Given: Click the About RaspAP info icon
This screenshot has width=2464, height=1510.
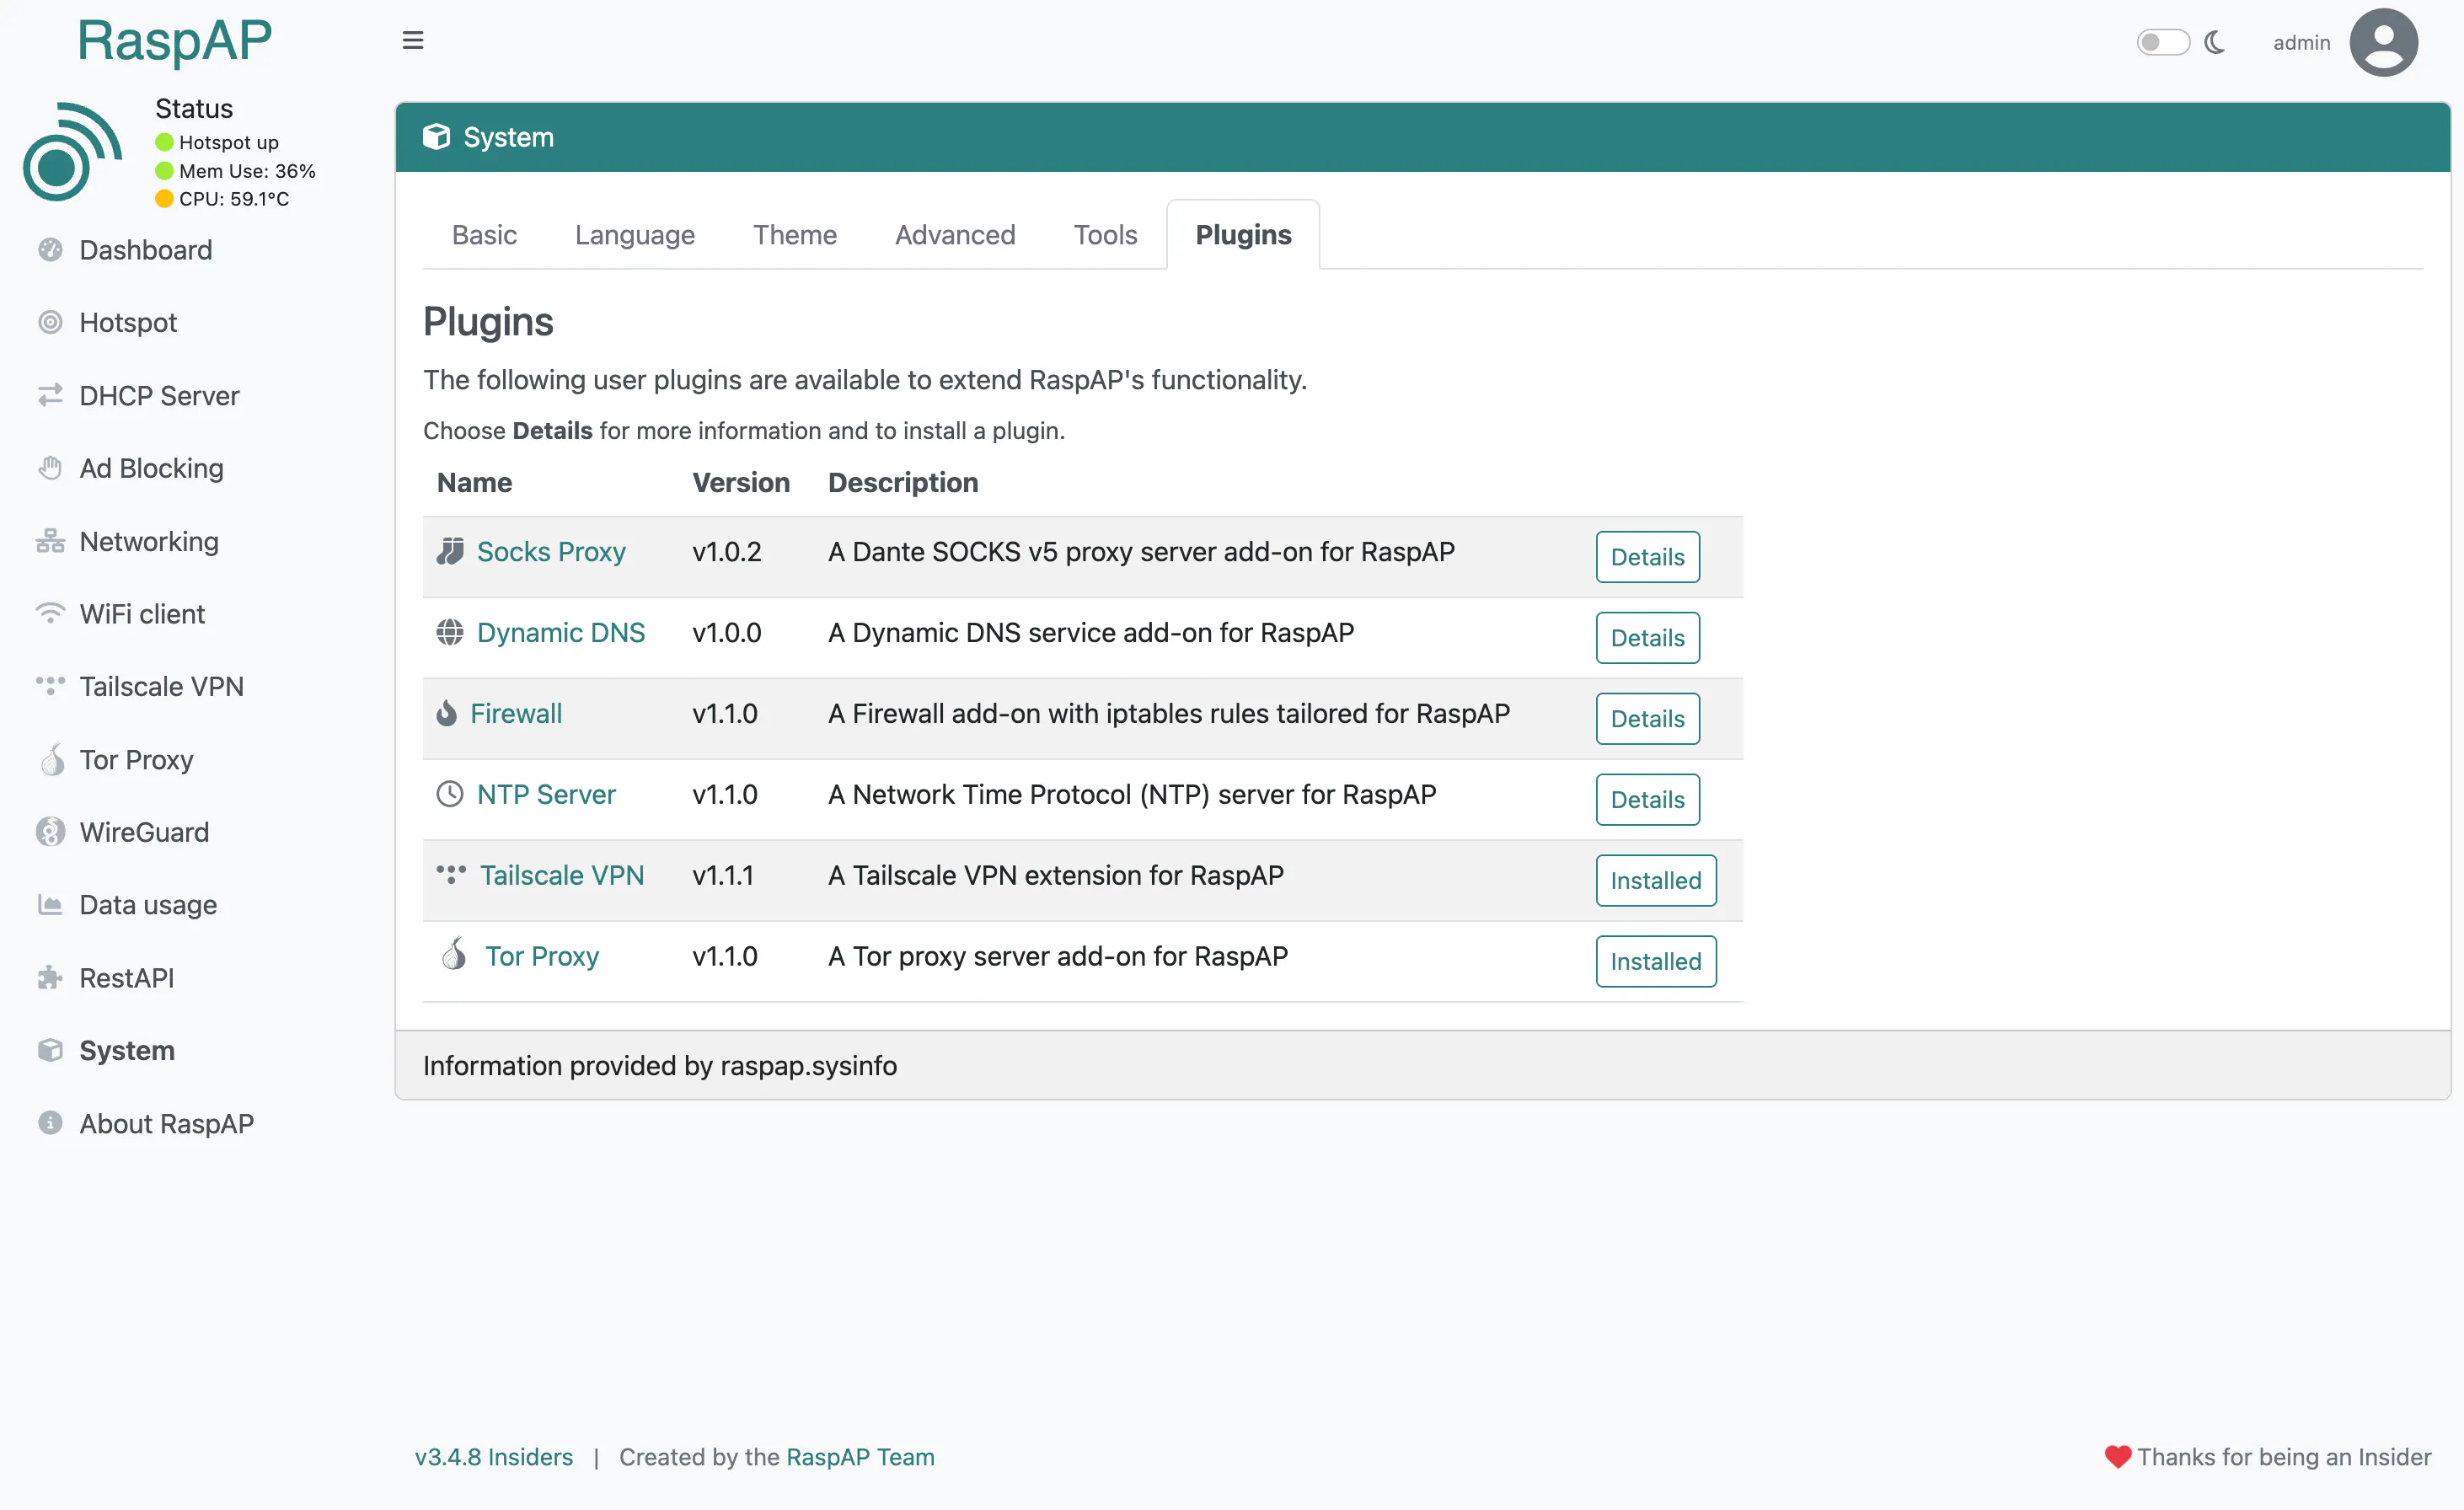Looking at the screenshot, I should [50, 1122].
